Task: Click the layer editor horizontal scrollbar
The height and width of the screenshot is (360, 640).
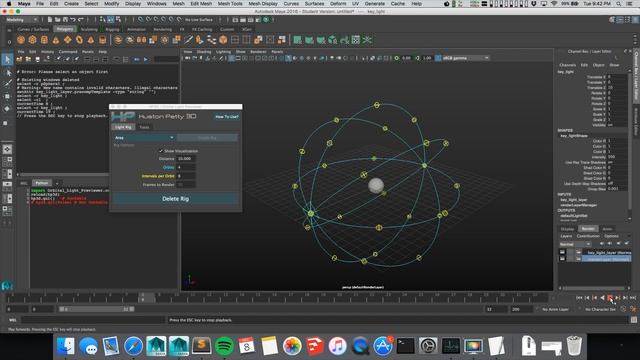Action: point(594,288)
